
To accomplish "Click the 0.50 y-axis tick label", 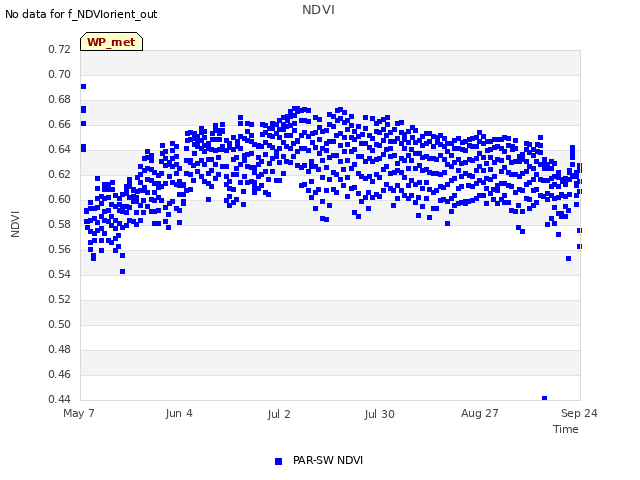I will point(60,324).
